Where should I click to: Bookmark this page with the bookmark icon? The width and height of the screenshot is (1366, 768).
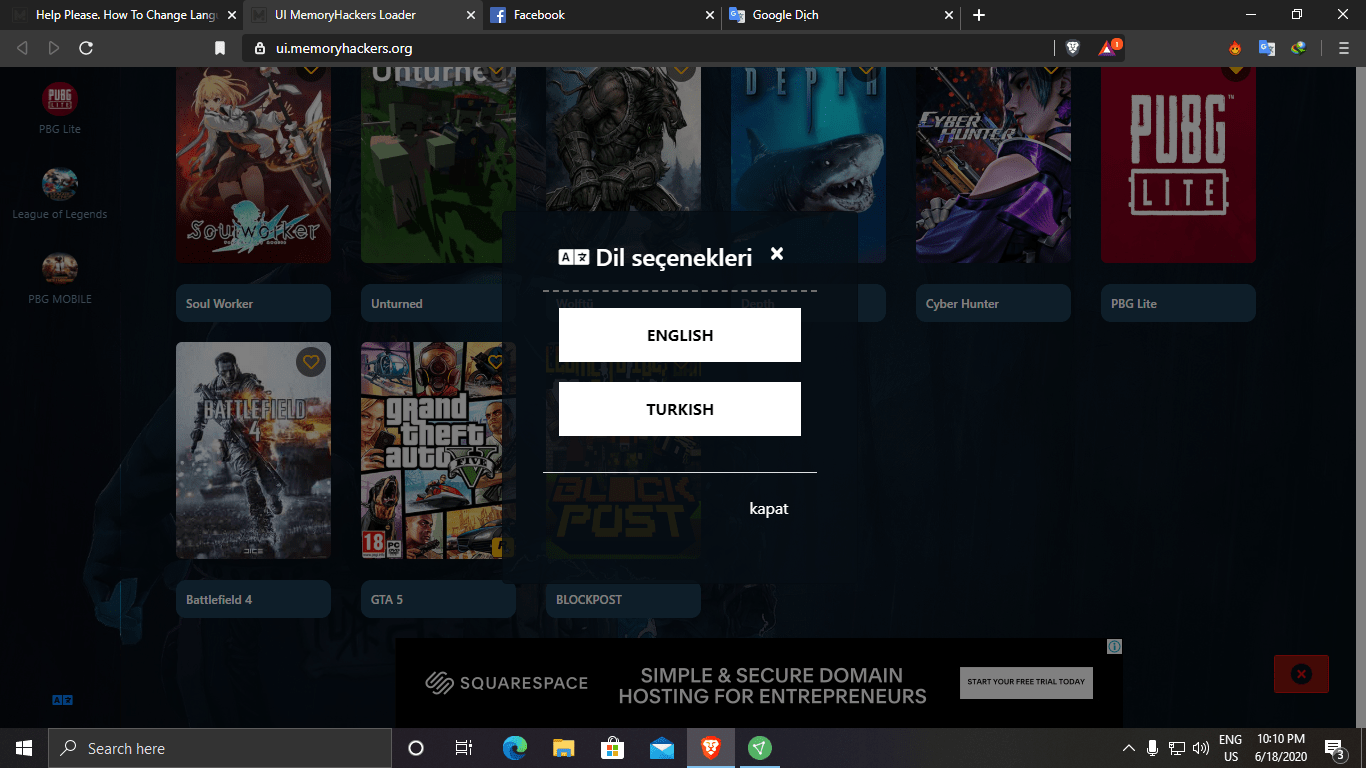click(220, 48)
